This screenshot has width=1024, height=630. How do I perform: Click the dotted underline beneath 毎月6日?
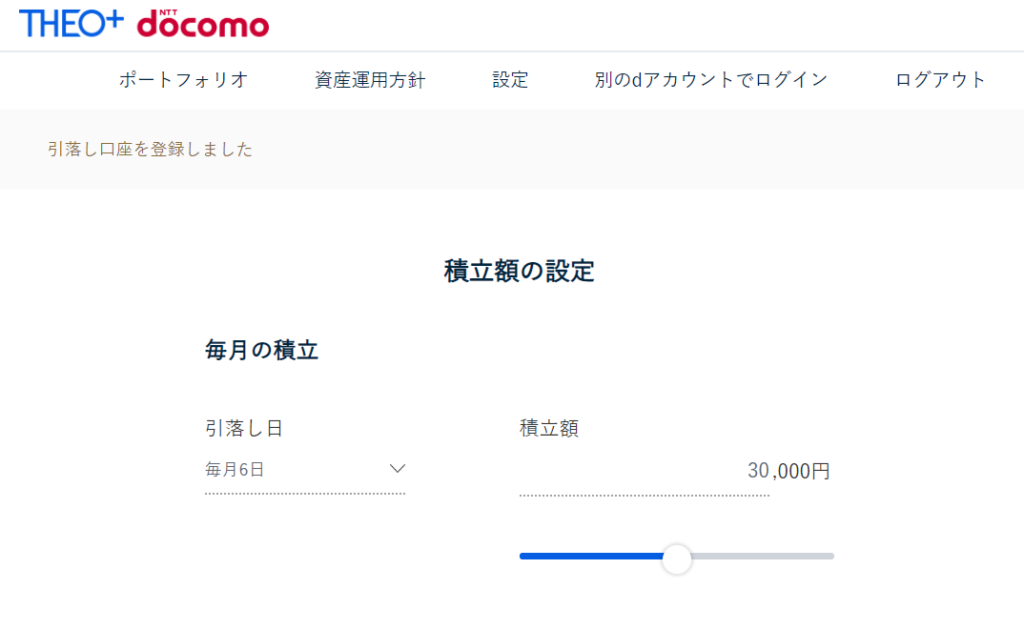tap(305, 494)
